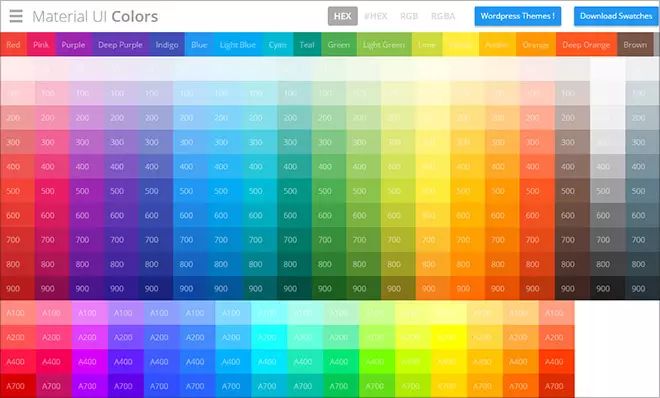Pick the light green 700 swatch

pos(364,240)
